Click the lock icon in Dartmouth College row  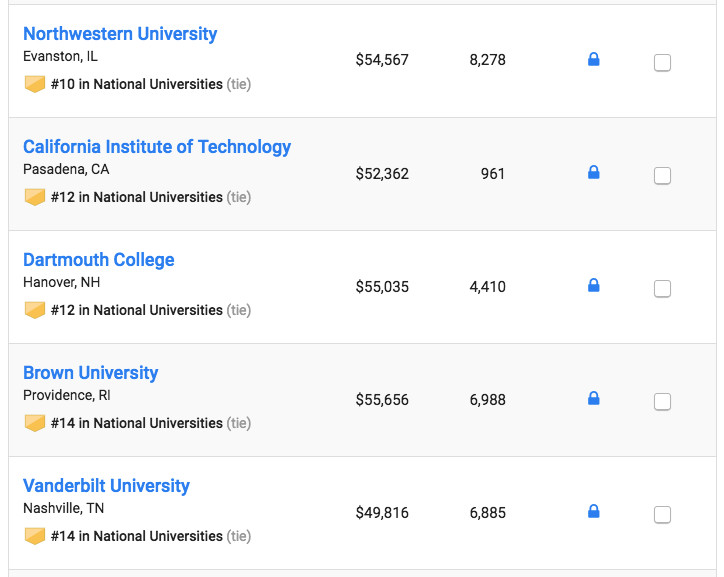coord(593,286)
